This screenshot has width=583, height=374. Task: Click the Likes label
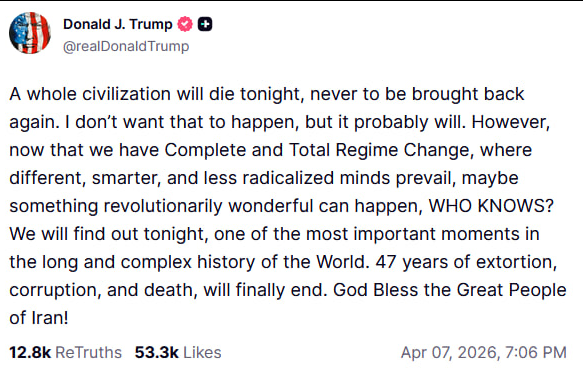coord(202,352)
